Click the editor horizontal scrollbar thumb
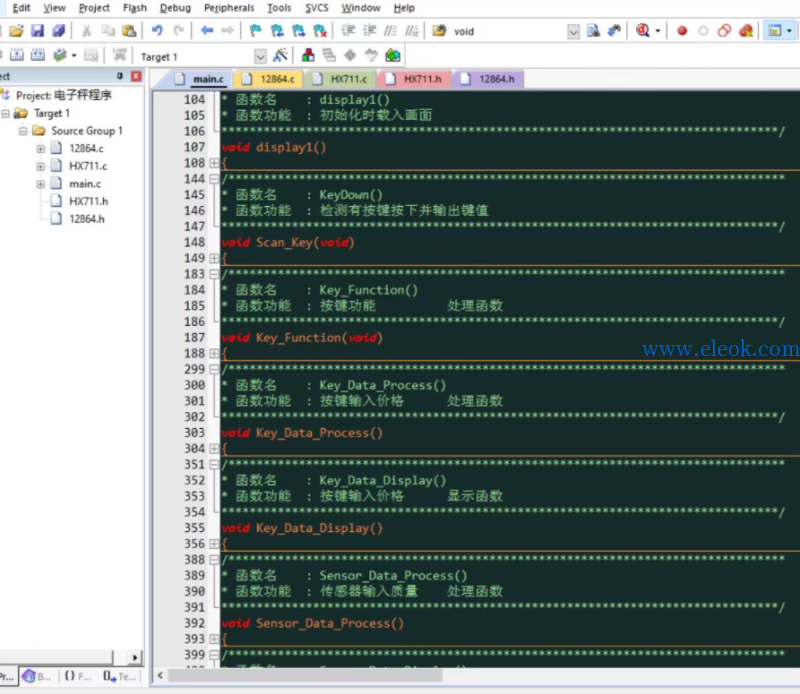800x694 pixels. tap(305, 676)
